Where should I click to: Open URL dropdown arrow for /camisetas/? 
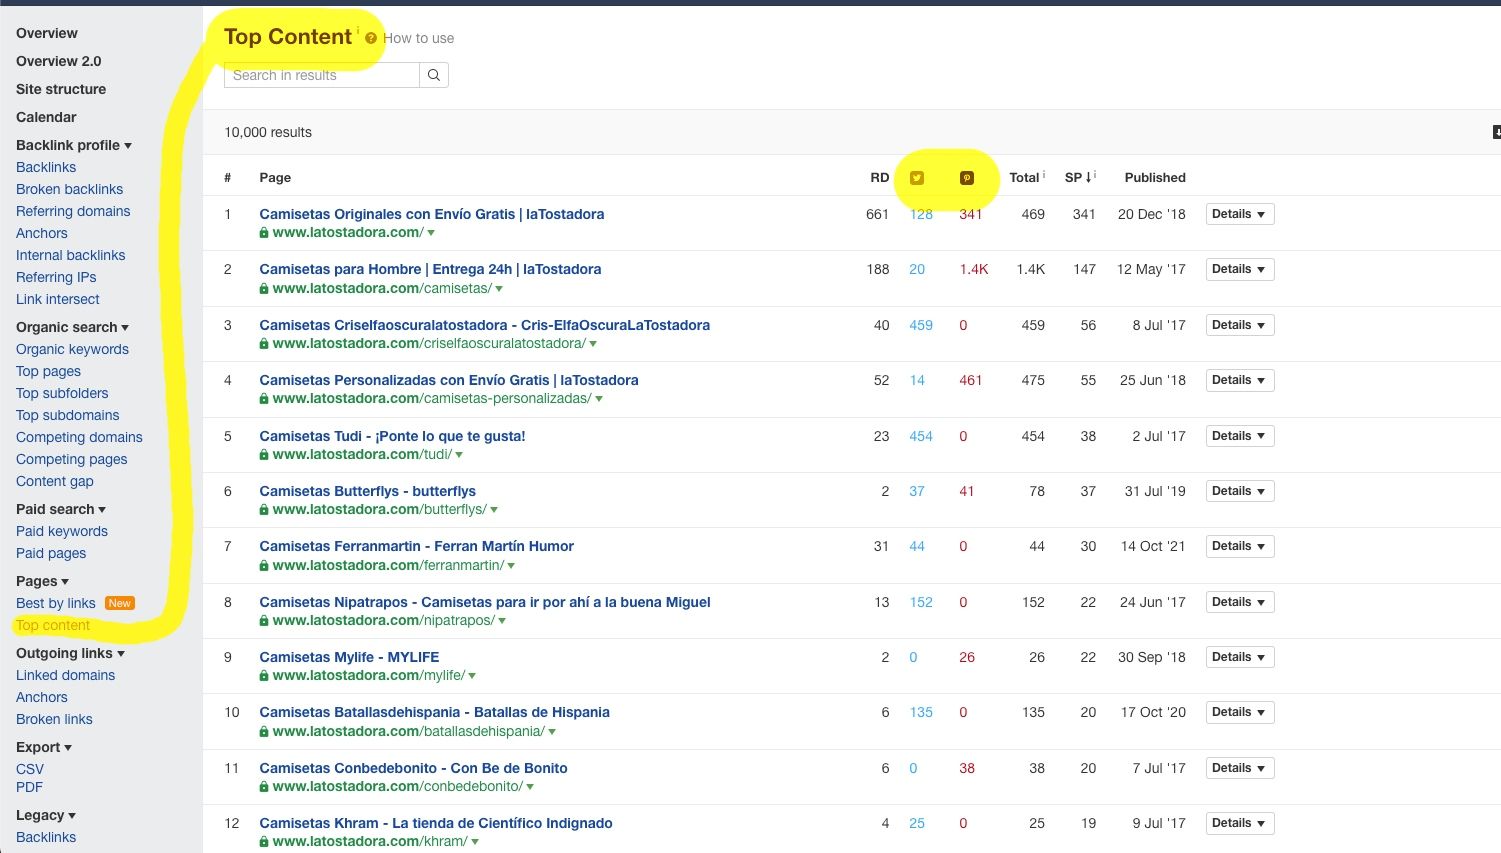point(499,289)
